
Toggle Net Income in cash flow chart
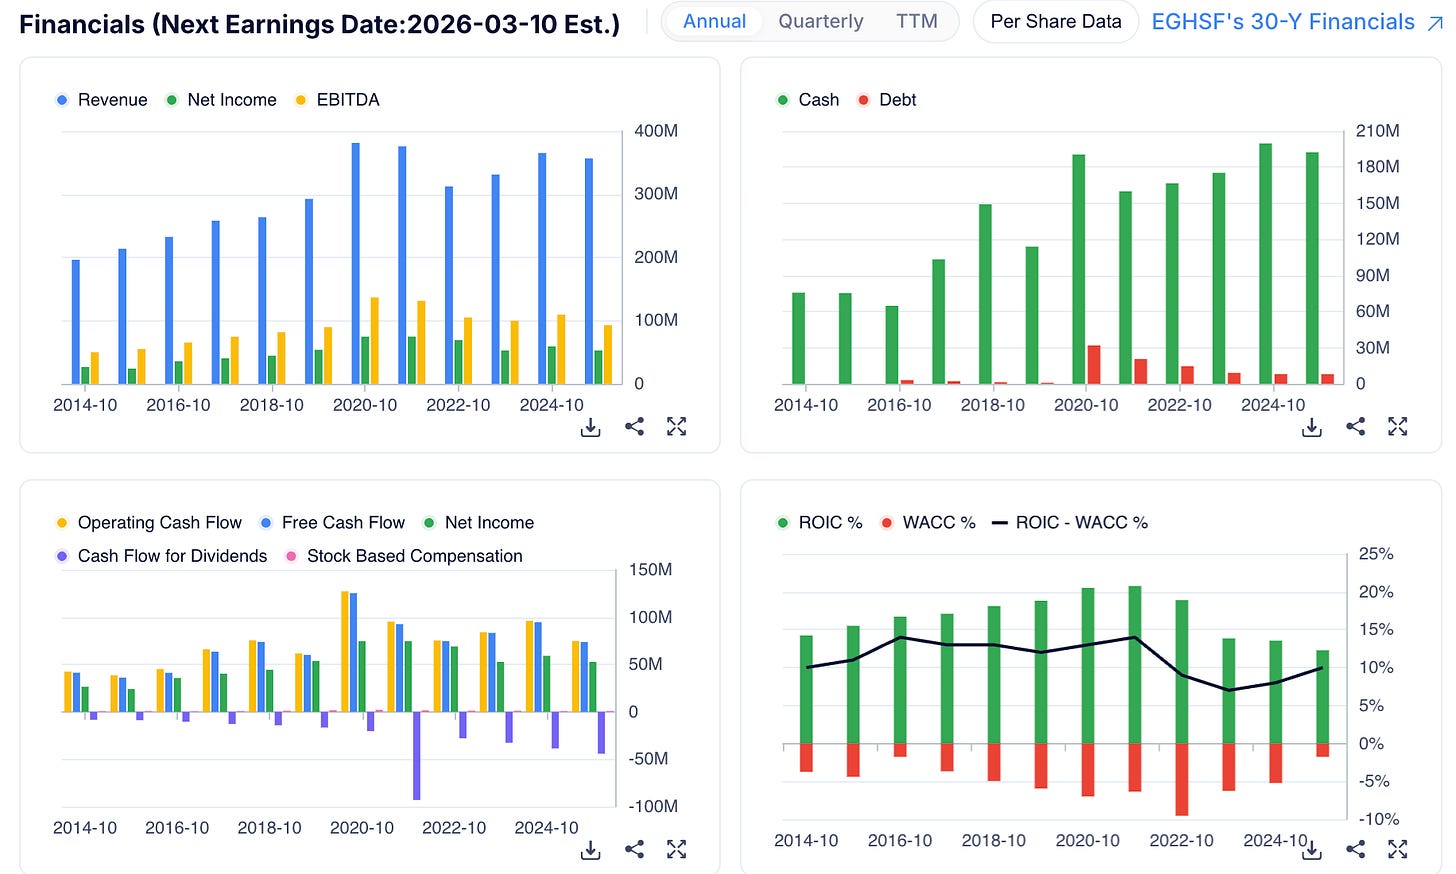point(478,523)
